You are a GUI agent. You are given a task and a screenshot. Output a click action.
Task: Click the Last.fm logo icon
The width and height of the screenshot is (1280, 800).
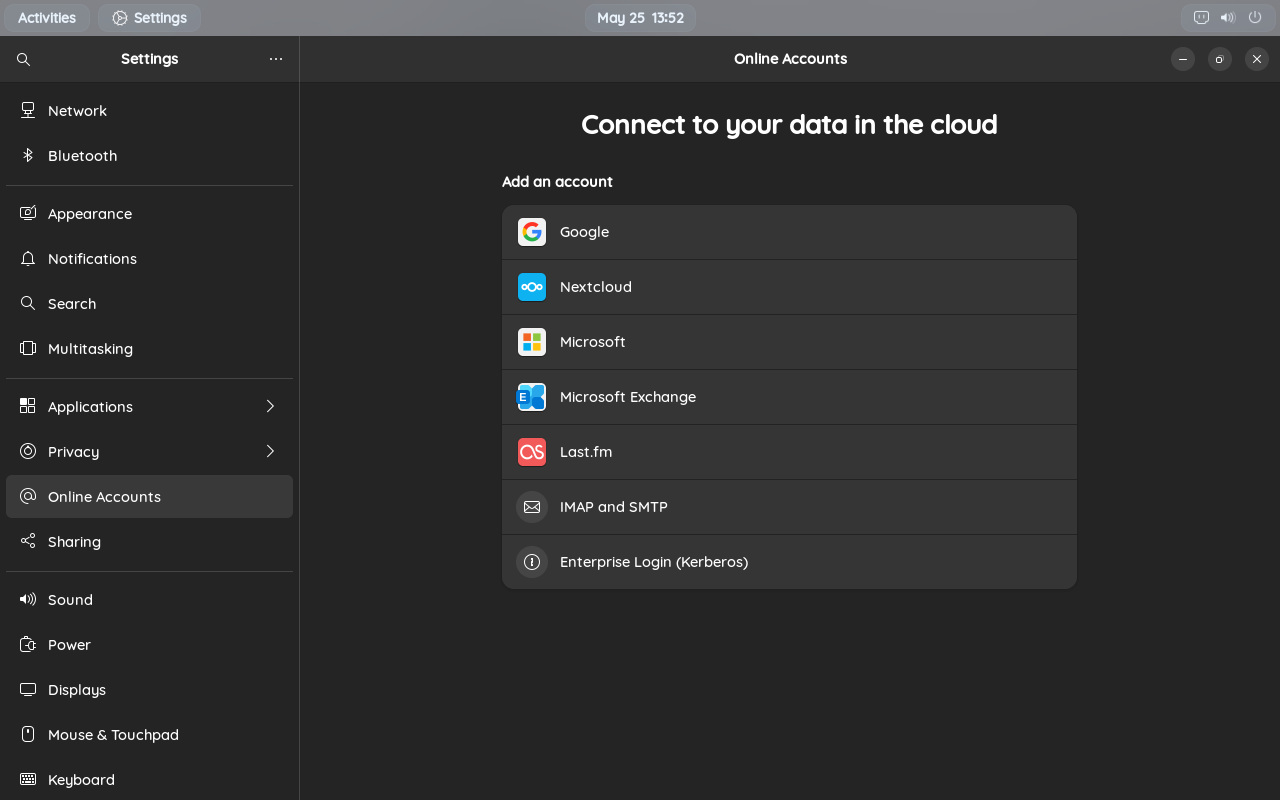[532, 452]
